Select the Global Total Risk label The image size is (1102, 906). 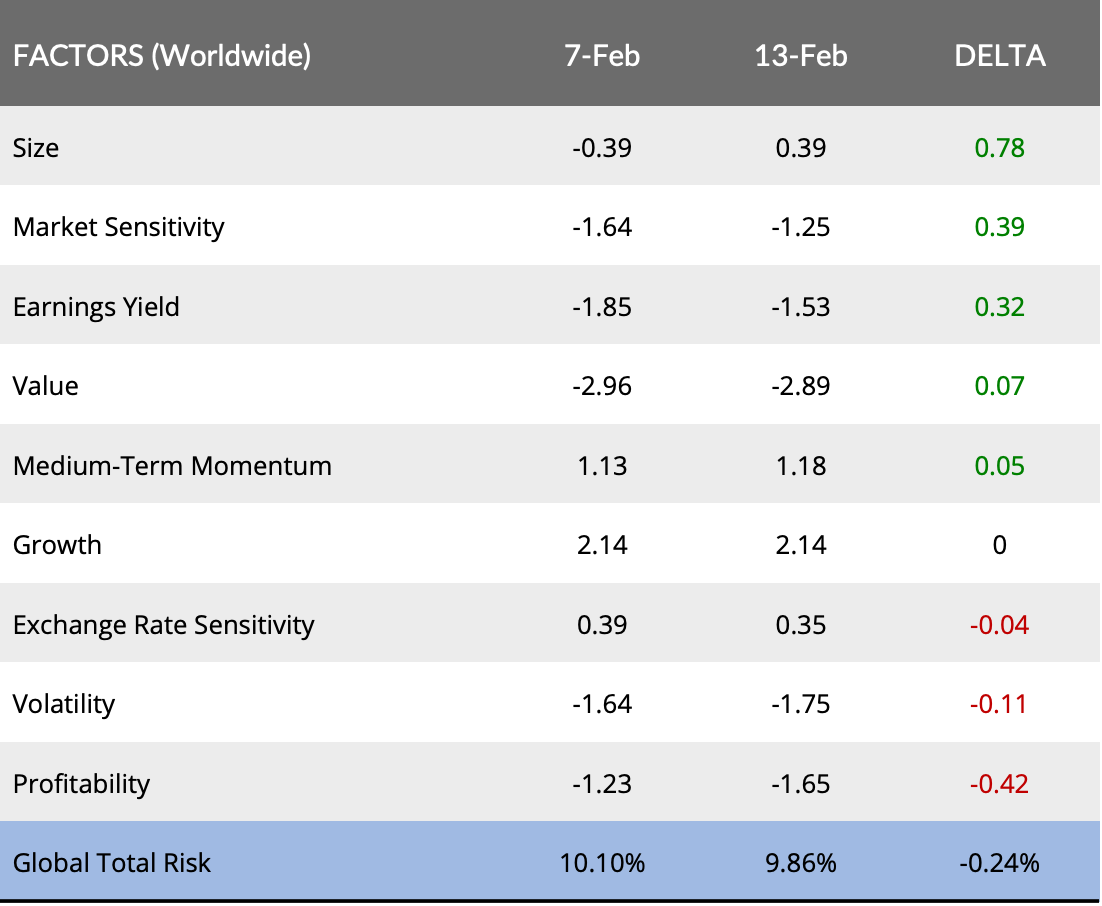[112, 862]
